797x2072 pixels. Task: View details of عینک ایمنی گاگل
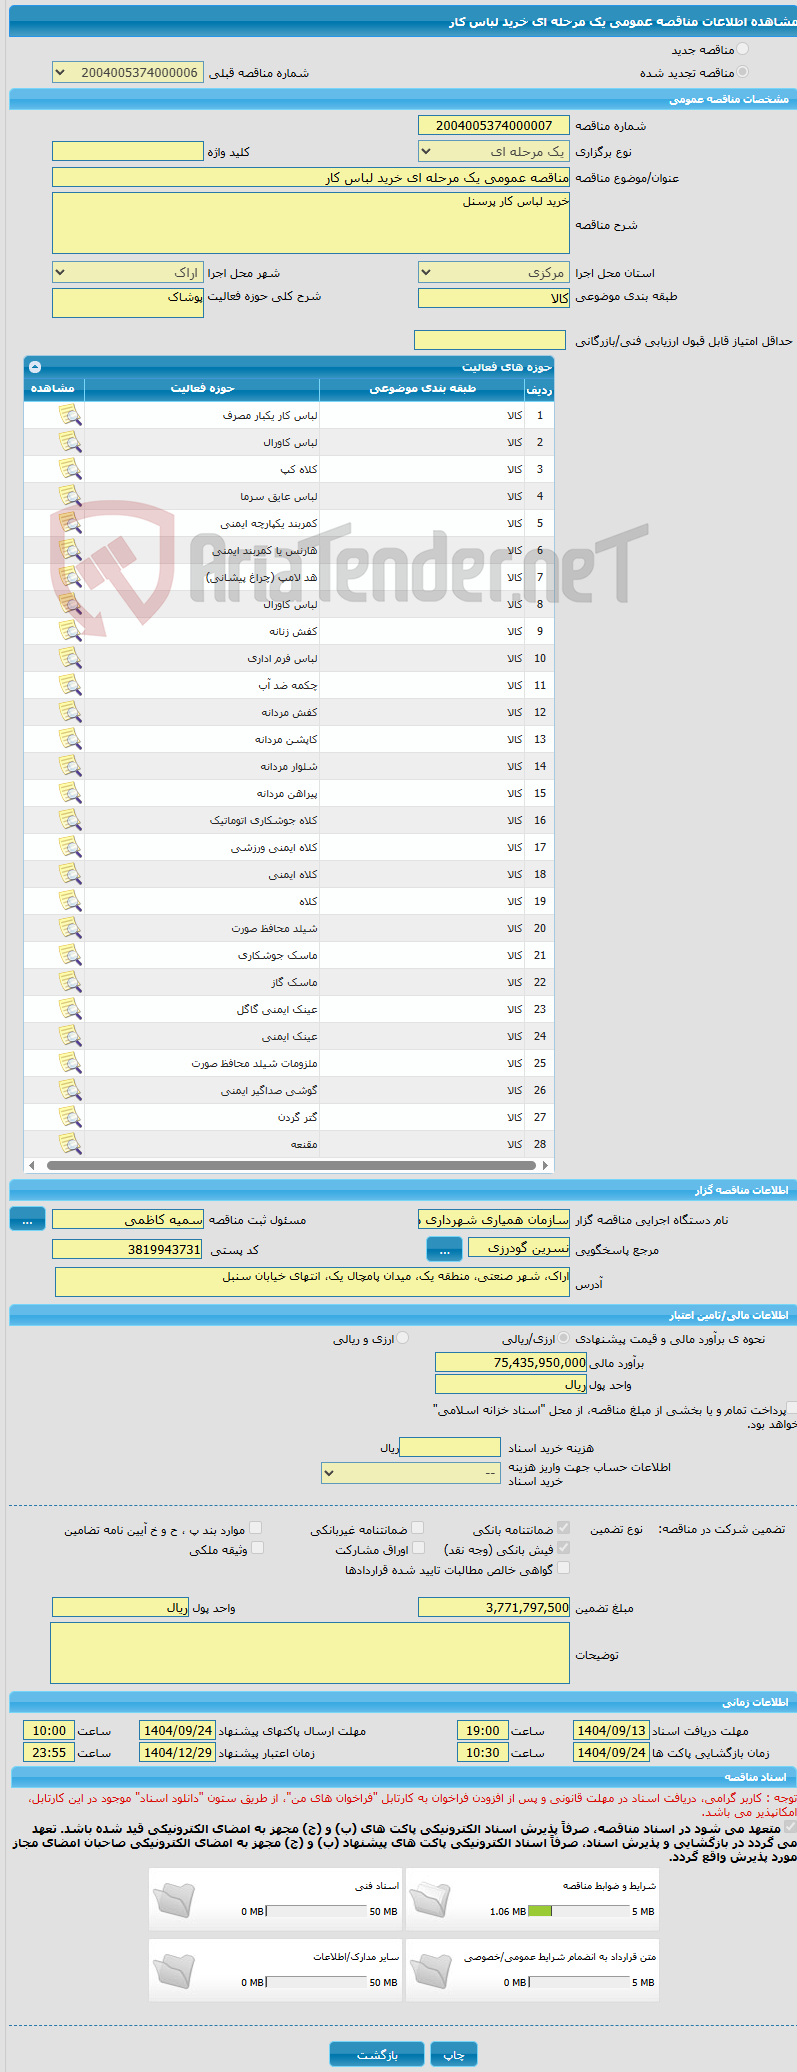[70, 1009]
